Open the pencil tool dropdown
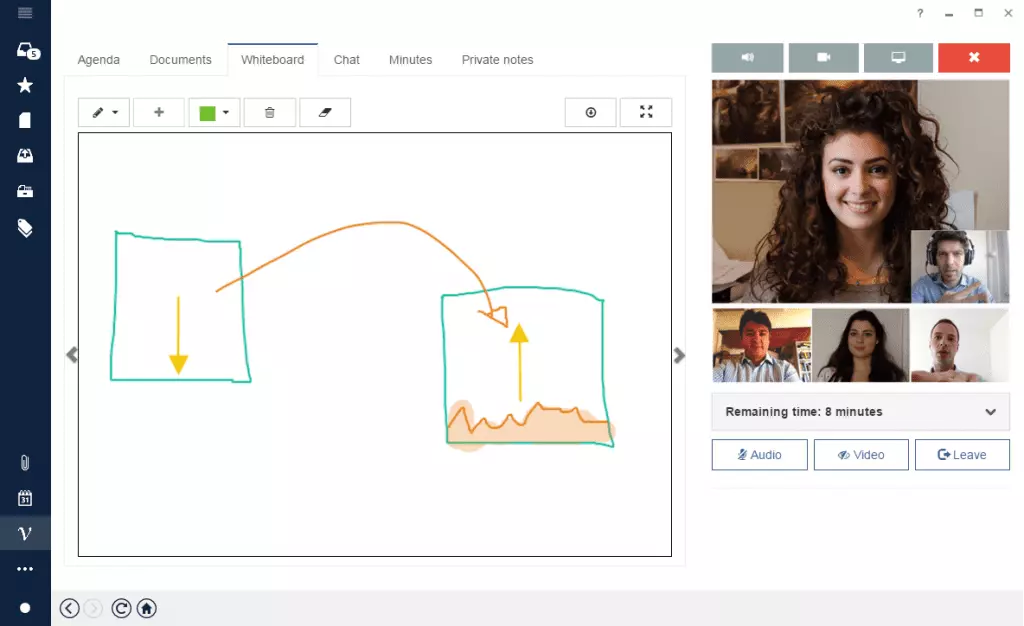This screenshot has width=1024, height=626. click(104, 113)
